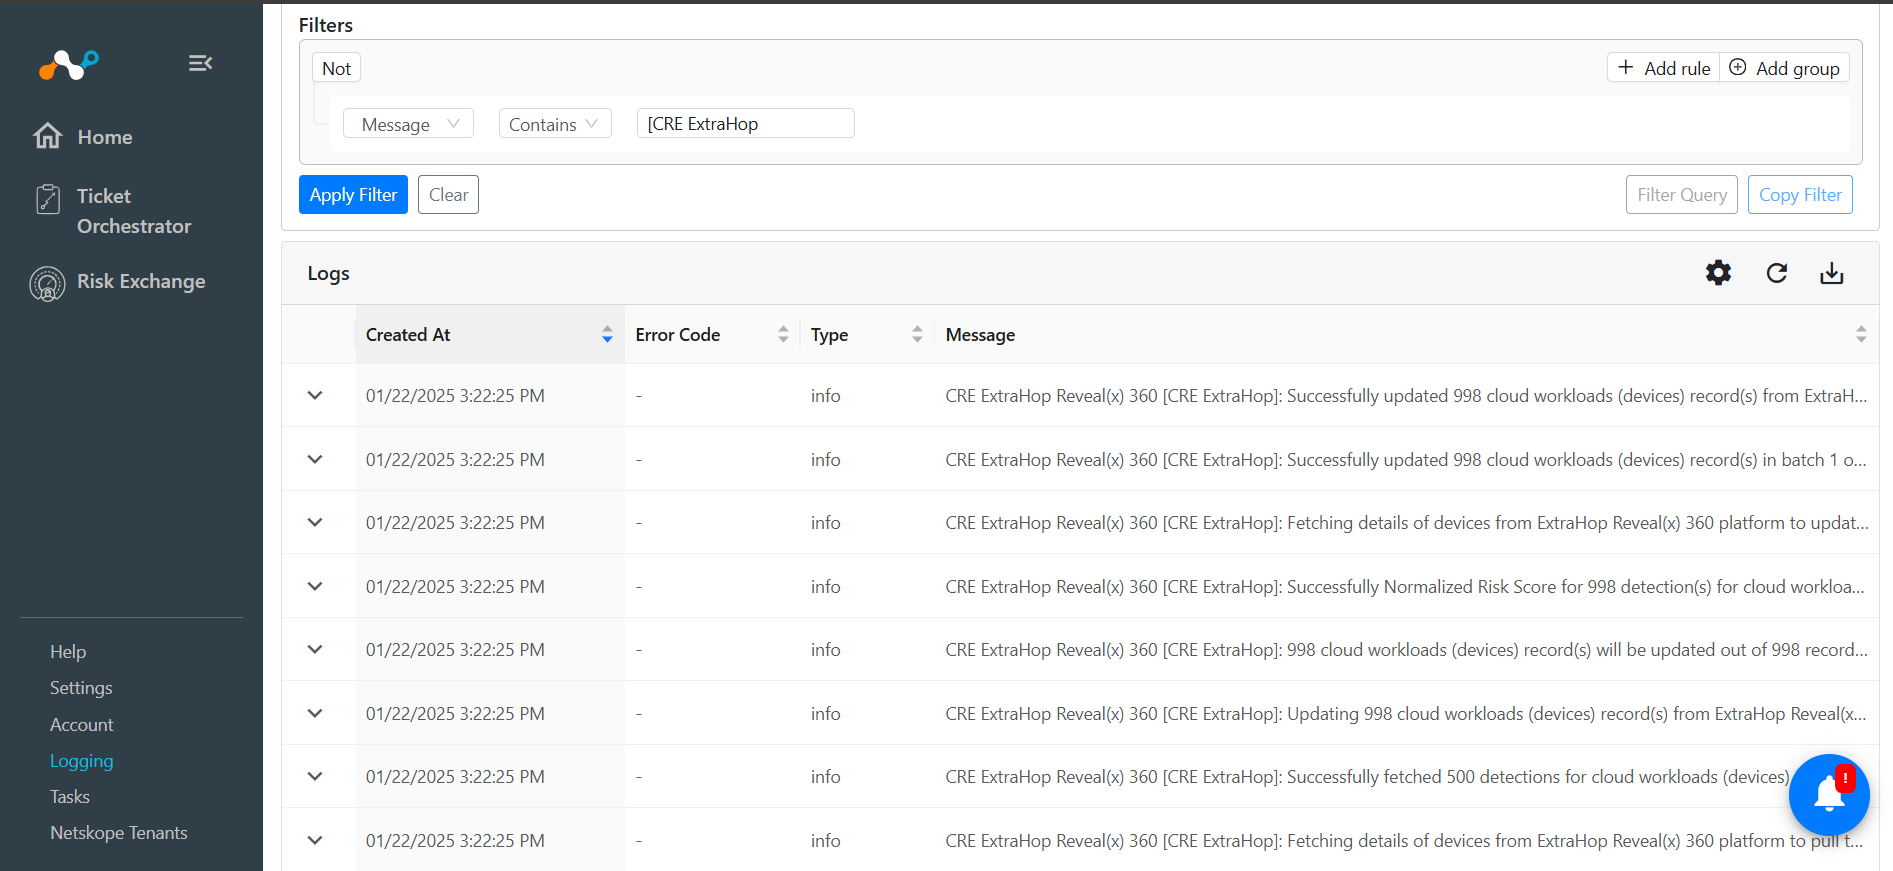Click the circled plus icon in Add group
Image resolution: width=1893 pixels, height=871 pixels.
point(1737,67)
